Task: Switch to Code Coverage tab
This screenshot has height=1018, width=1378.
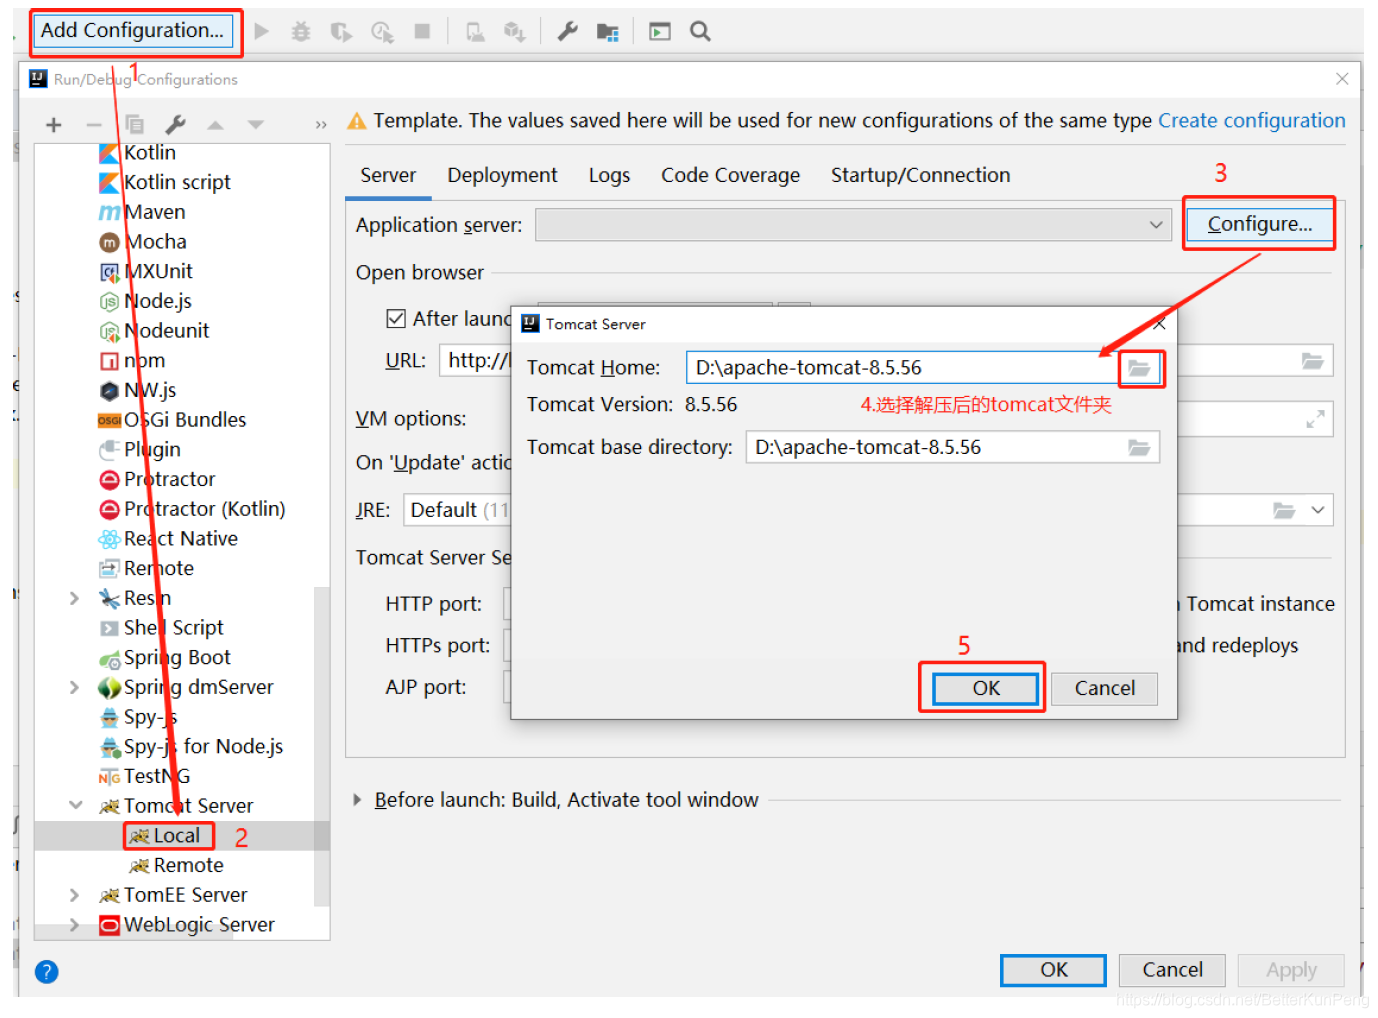Action: tap(730, 176)
